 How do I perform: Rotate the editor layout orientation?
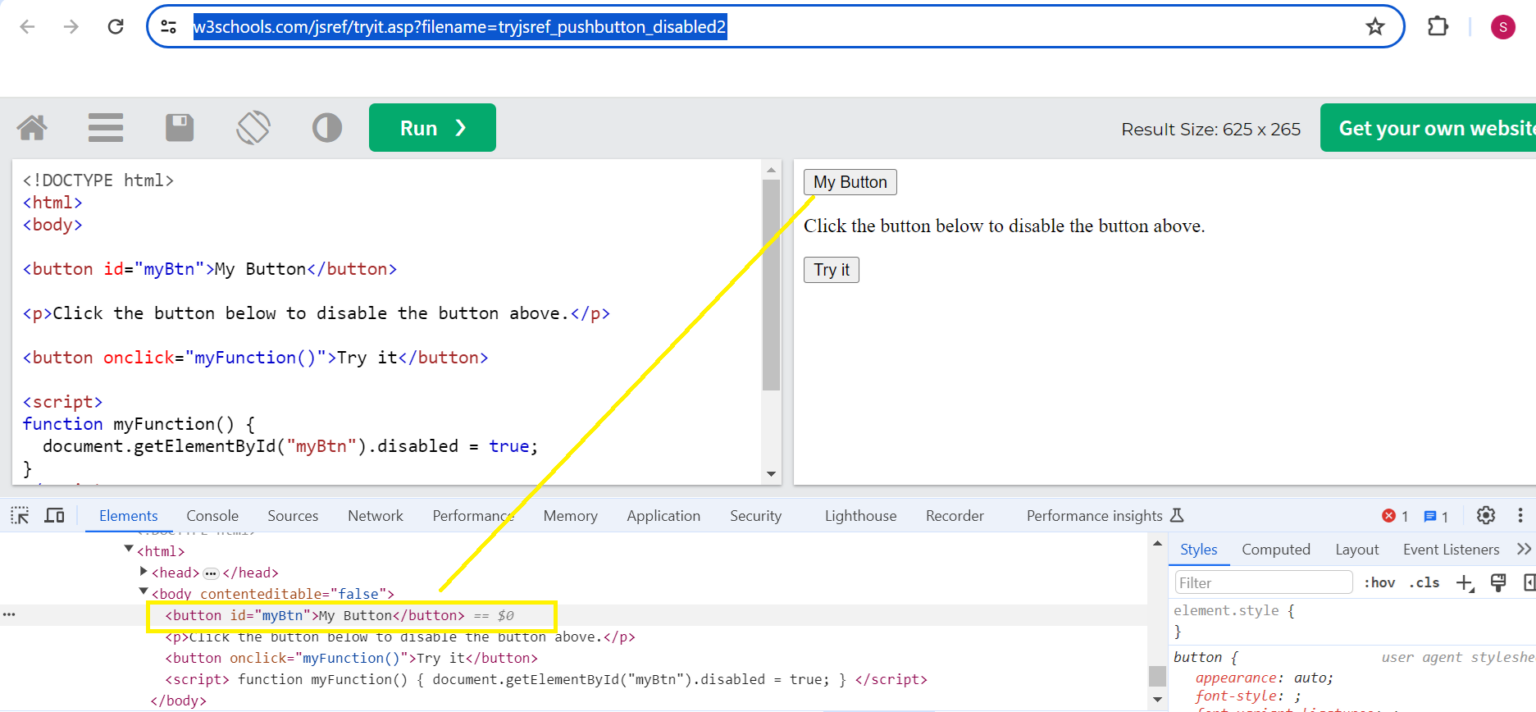tap(254, 128)
